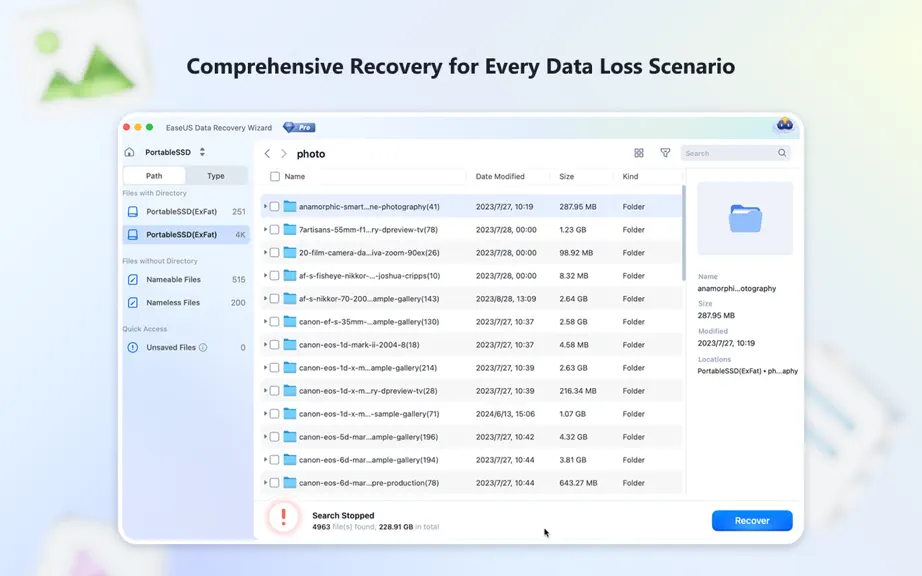Switch to the Type tab
The image size is (922, 576).
(x=216, y=176)
